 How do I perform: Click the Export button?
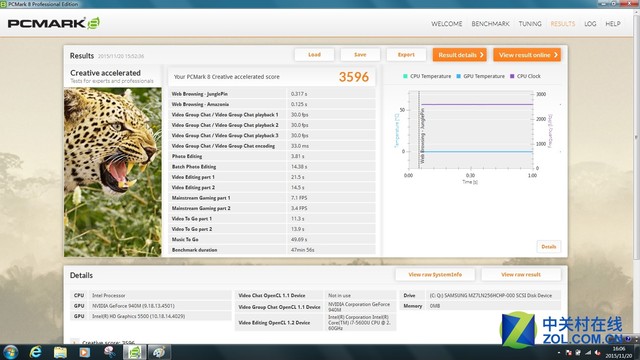point(406,55)
